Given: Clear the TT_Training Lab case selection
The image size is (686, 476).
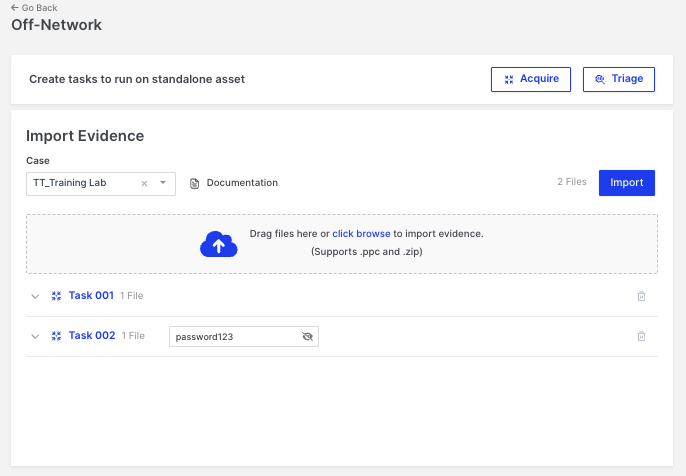Looking at the screenshot, I should [144, 183].
